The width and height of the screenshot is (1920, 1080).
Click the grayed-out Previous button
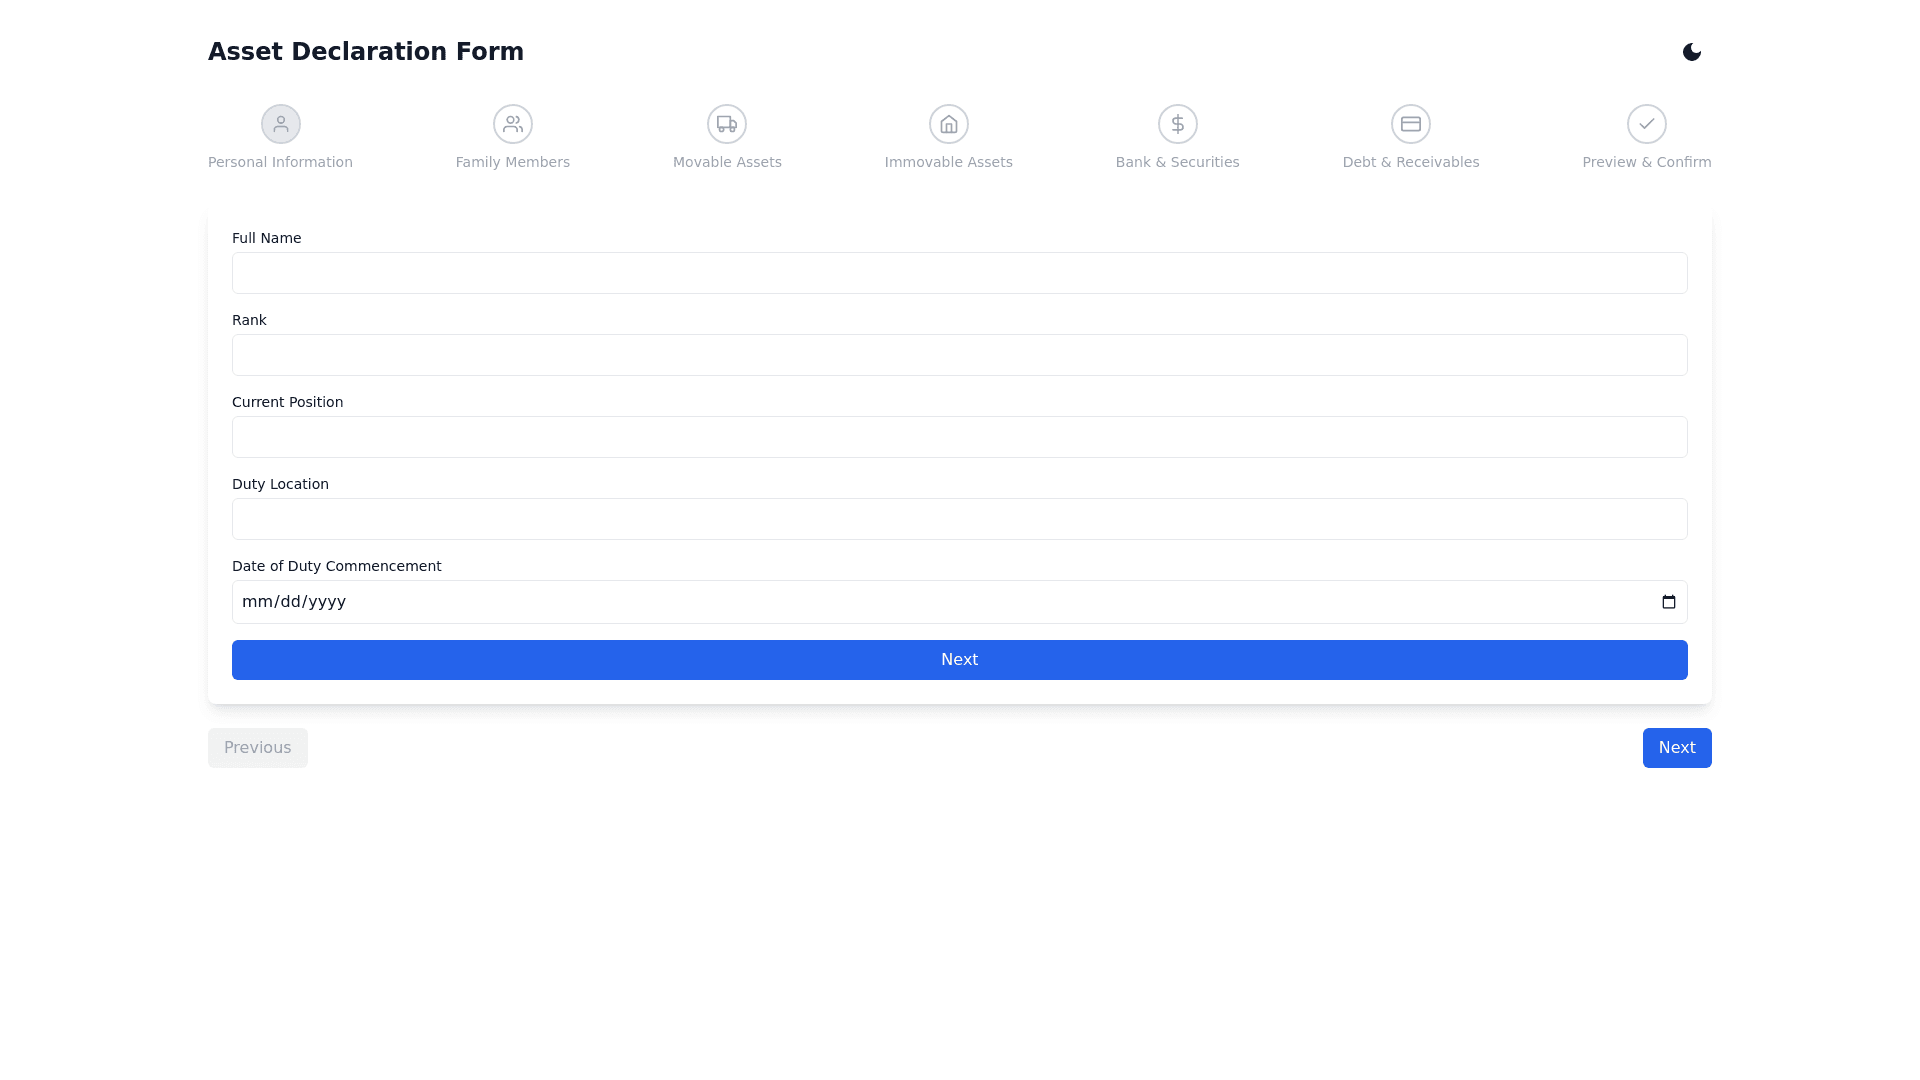click(257, 748)
